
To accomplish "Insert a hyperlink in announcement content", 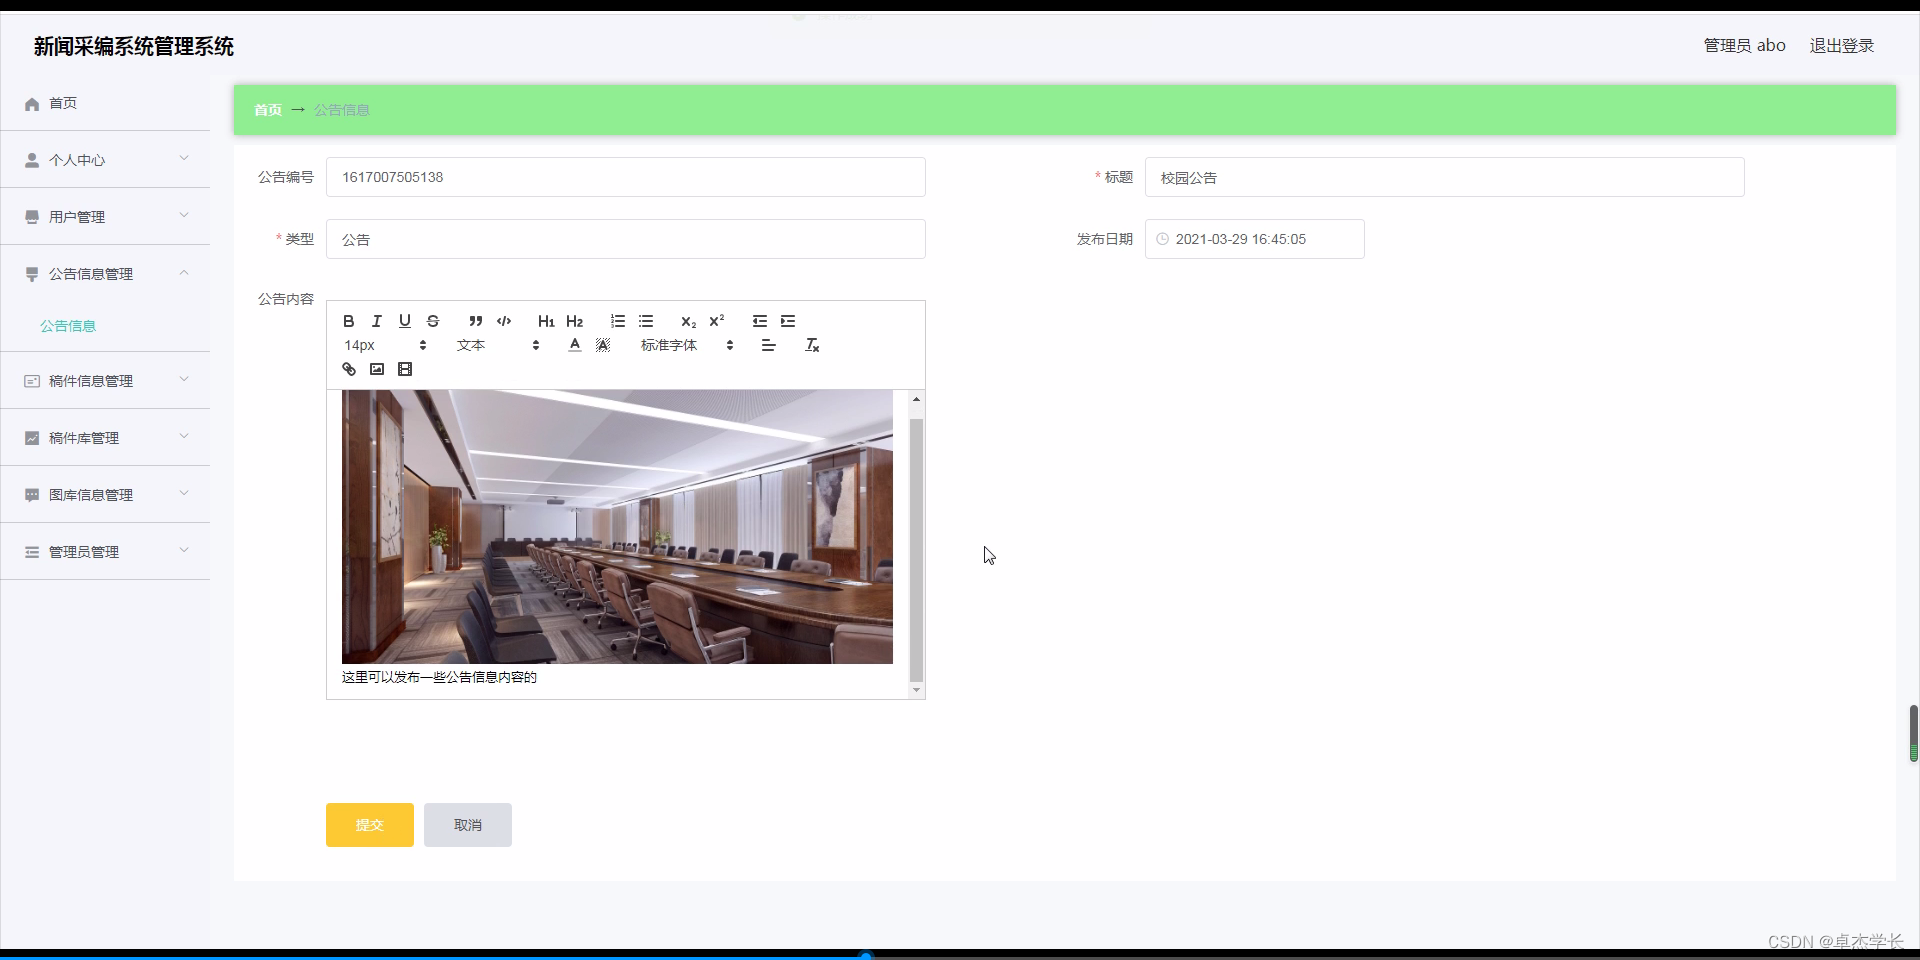I will [x=348, y=369].
